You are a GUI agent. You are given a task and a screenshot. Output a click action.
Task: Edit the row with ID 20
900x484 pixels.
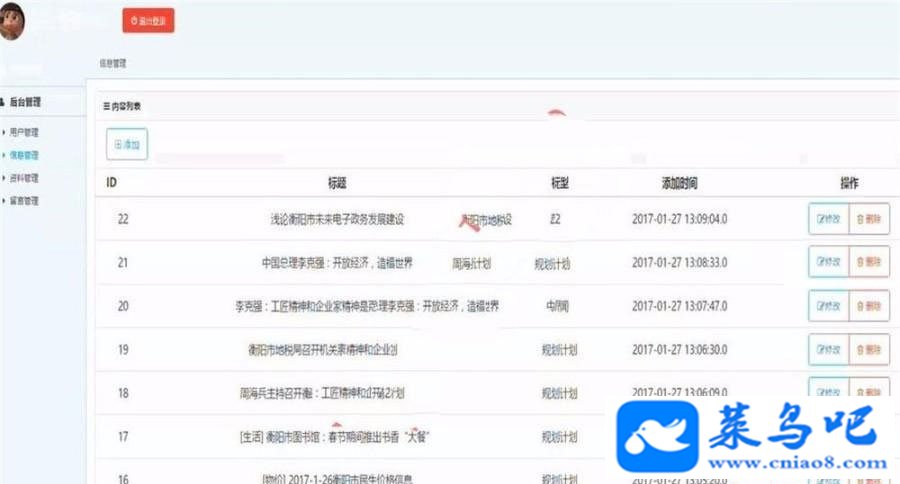(x=828, y=306)
